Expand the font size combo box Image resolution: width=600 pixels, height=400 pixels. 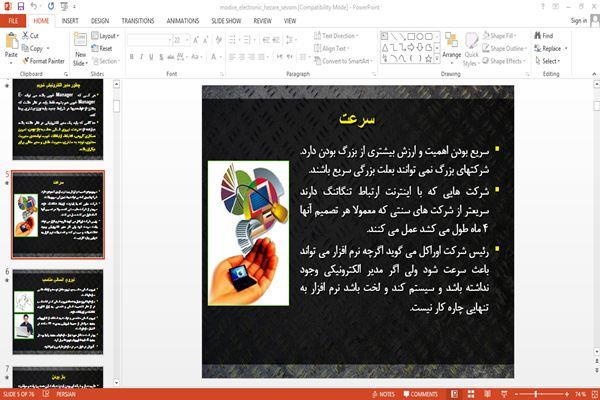pyautogui.click(x=187, y=40)
